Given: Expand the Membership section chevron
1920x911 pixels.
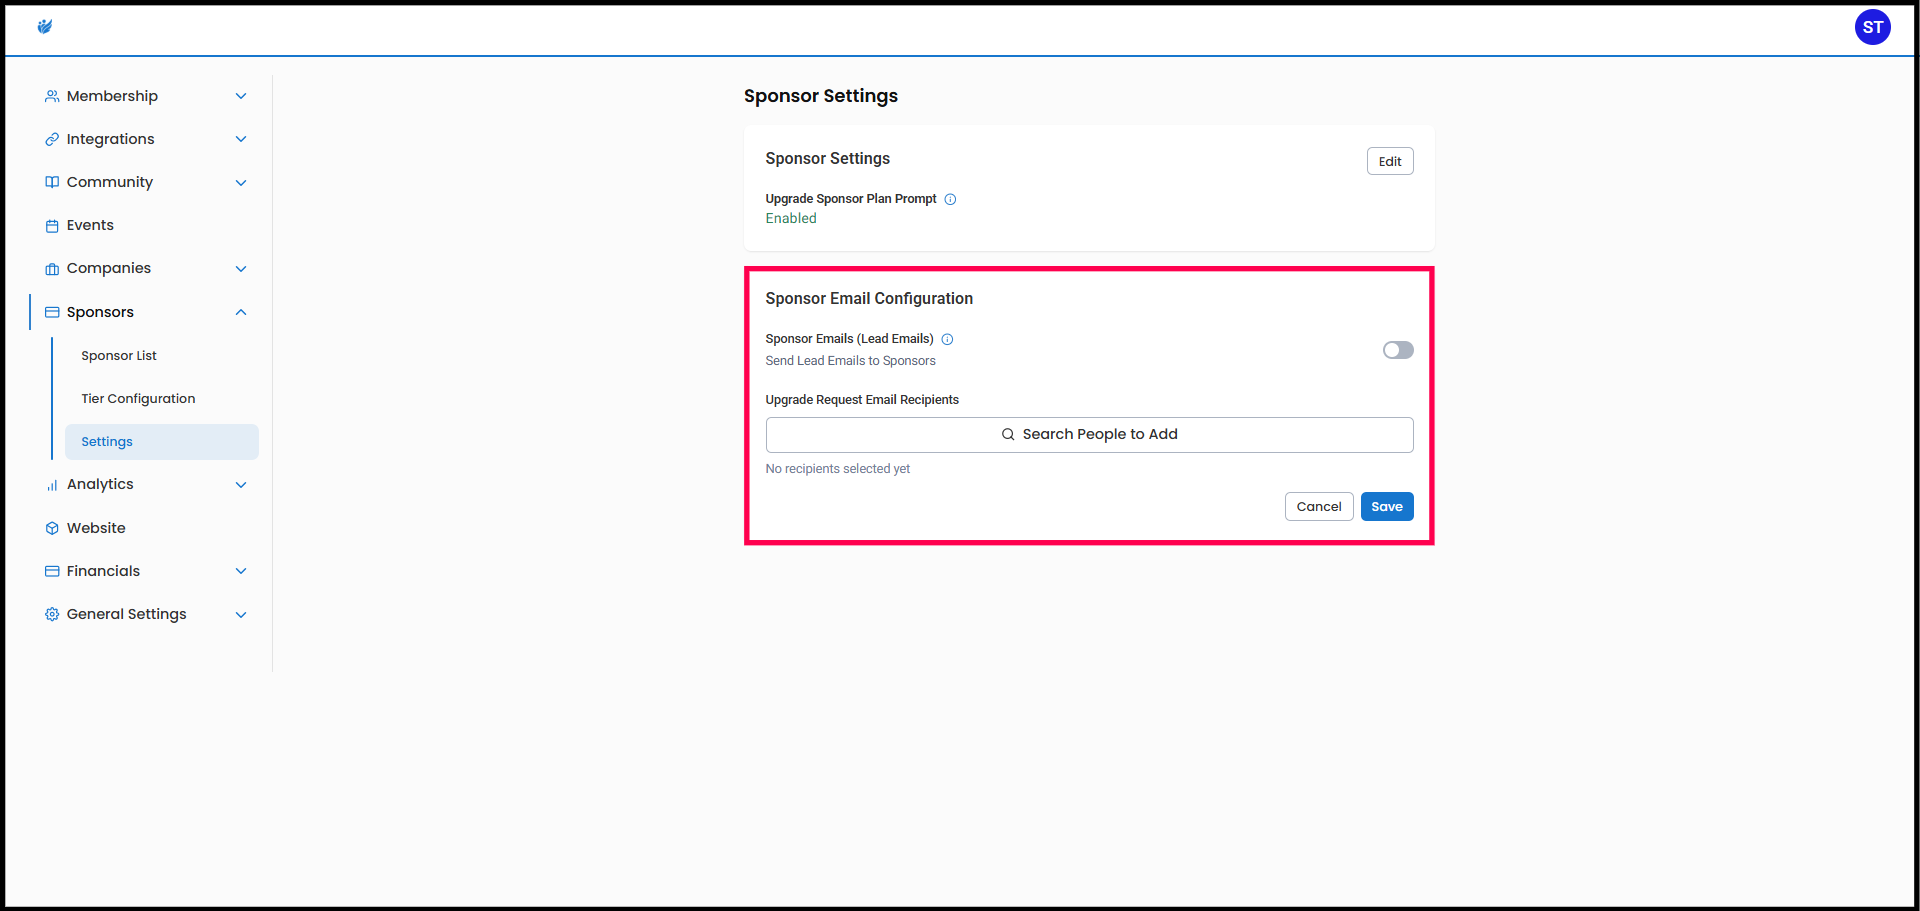Looking at the screenshot, I should click(241, 96).
